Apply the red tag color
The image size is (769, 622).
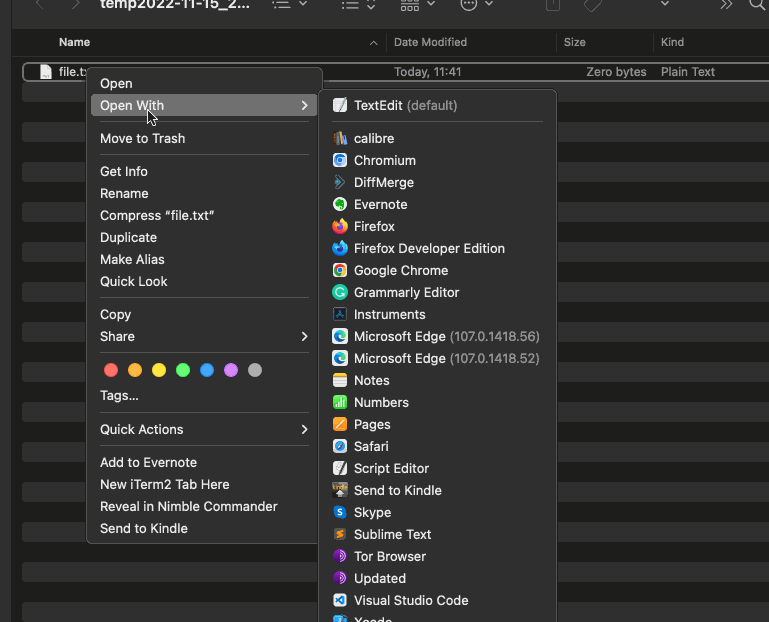pyautogui.click(x=111, y=370)
